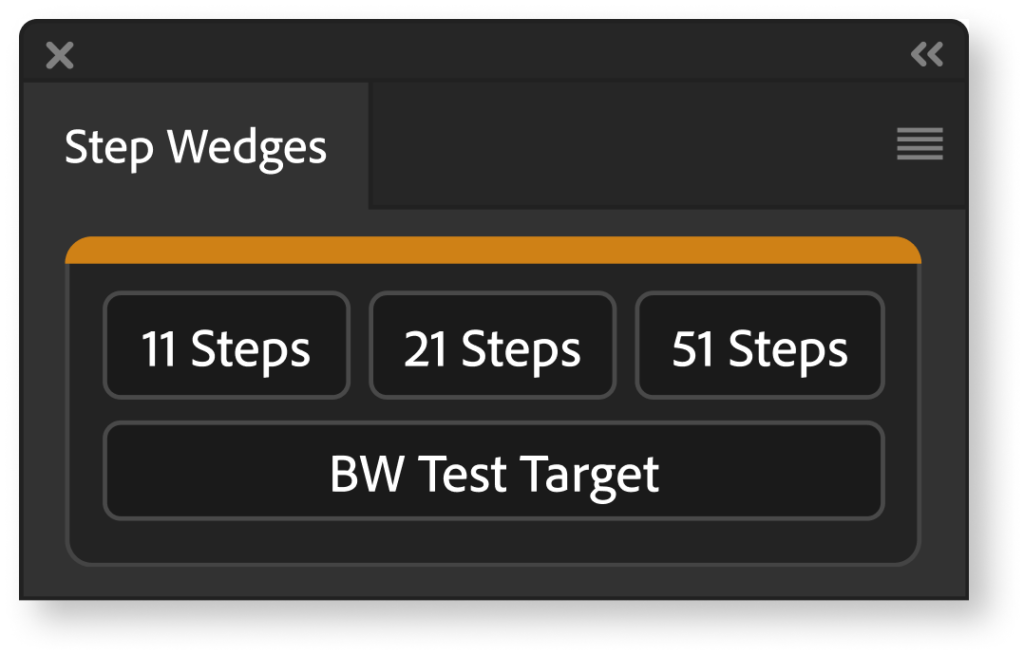Toggle the 21 Steps option
The height and width of the screenshot is (655, 1024).
492,346
